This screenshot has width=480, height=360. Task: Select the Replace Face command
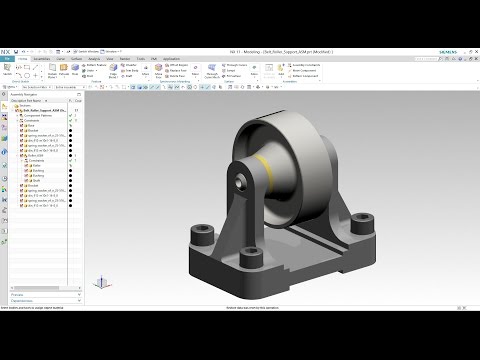pos(176,71)
